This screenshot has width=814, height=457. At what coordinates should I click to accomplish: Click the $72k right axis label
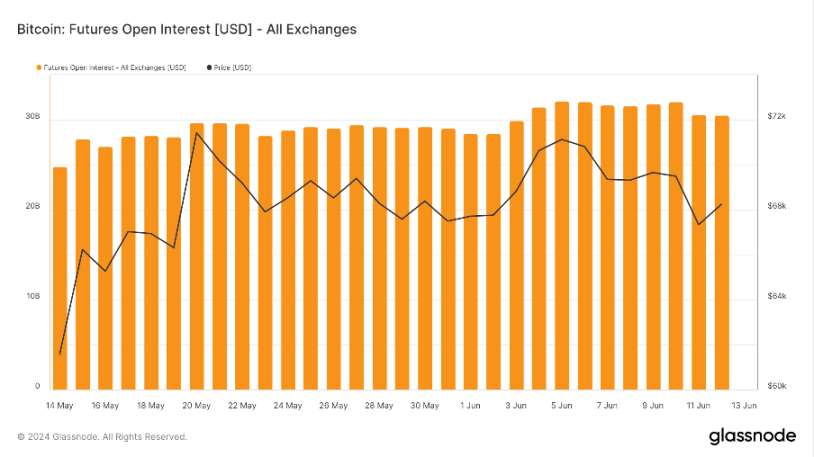tap(777, 116)
